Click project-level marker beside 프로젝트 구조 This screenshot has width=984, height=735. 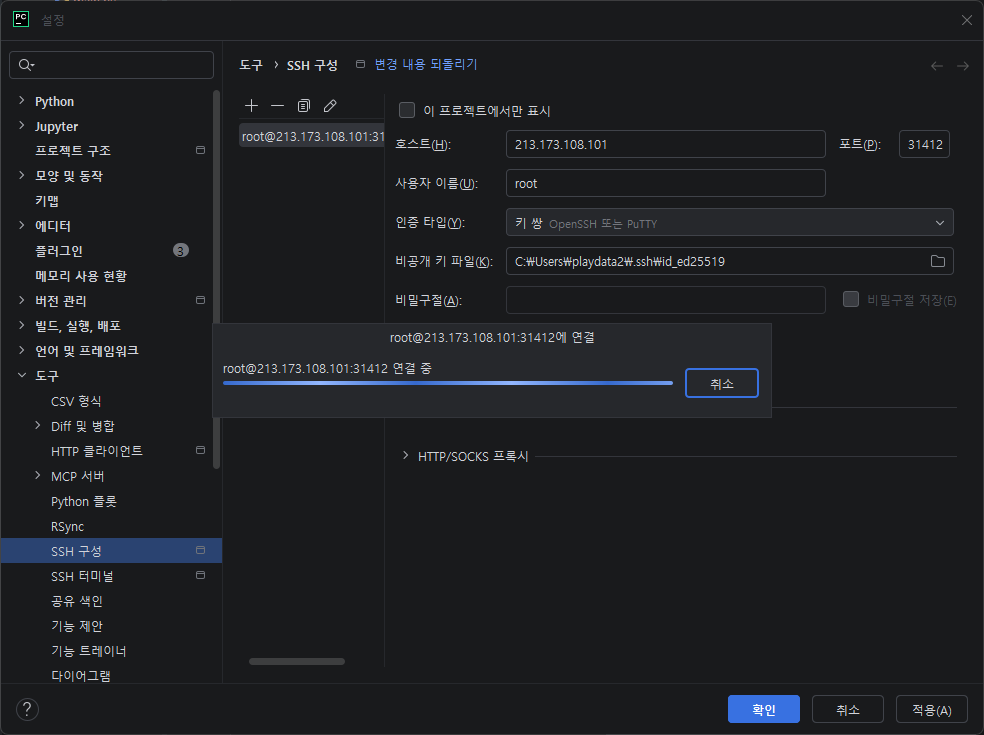pos(200,150)
